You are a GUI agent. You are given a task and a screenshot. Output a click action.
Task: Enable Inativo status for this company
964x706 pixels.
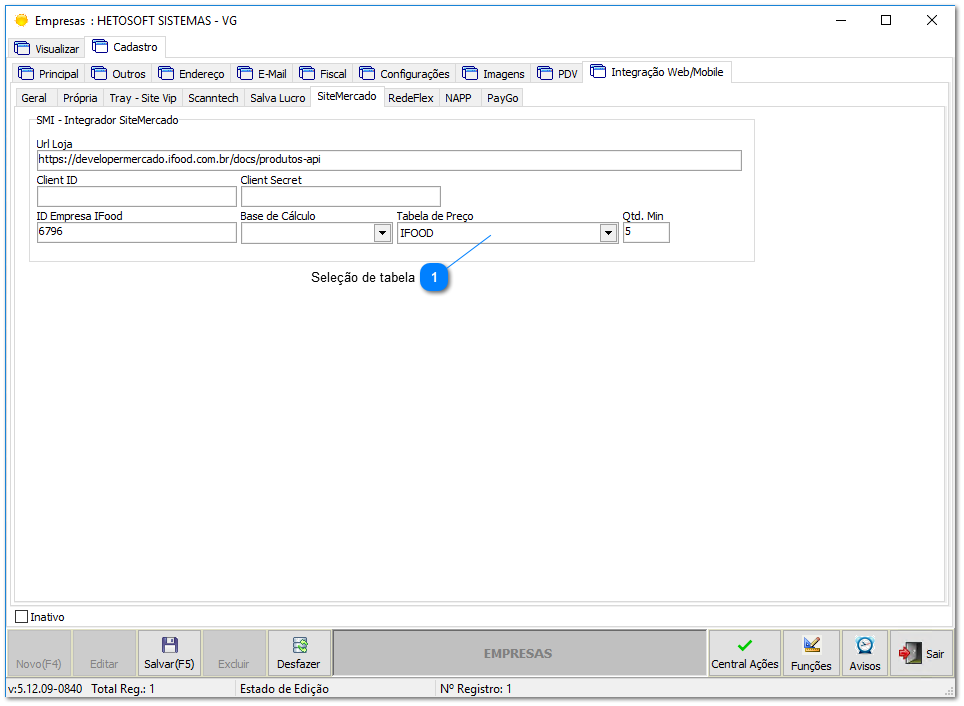[19, 617]
